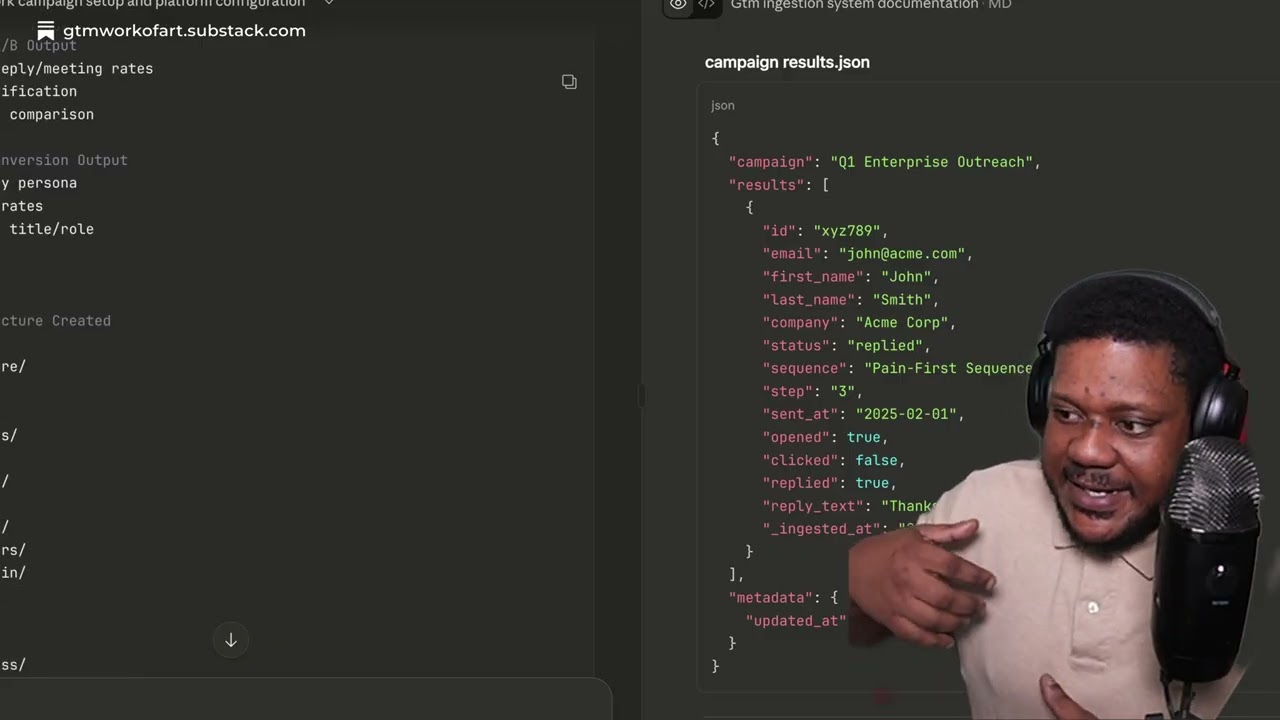Image resolution: width=1280 pixels, height=720 pixels.
Task: Click the "opened": true line
Action: pos(825,437)
